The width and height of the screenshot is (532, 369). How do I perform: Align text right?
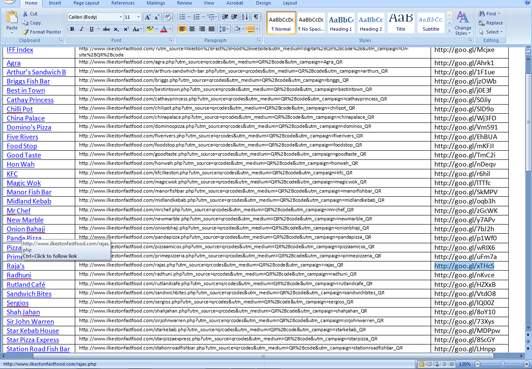[202, 29]
